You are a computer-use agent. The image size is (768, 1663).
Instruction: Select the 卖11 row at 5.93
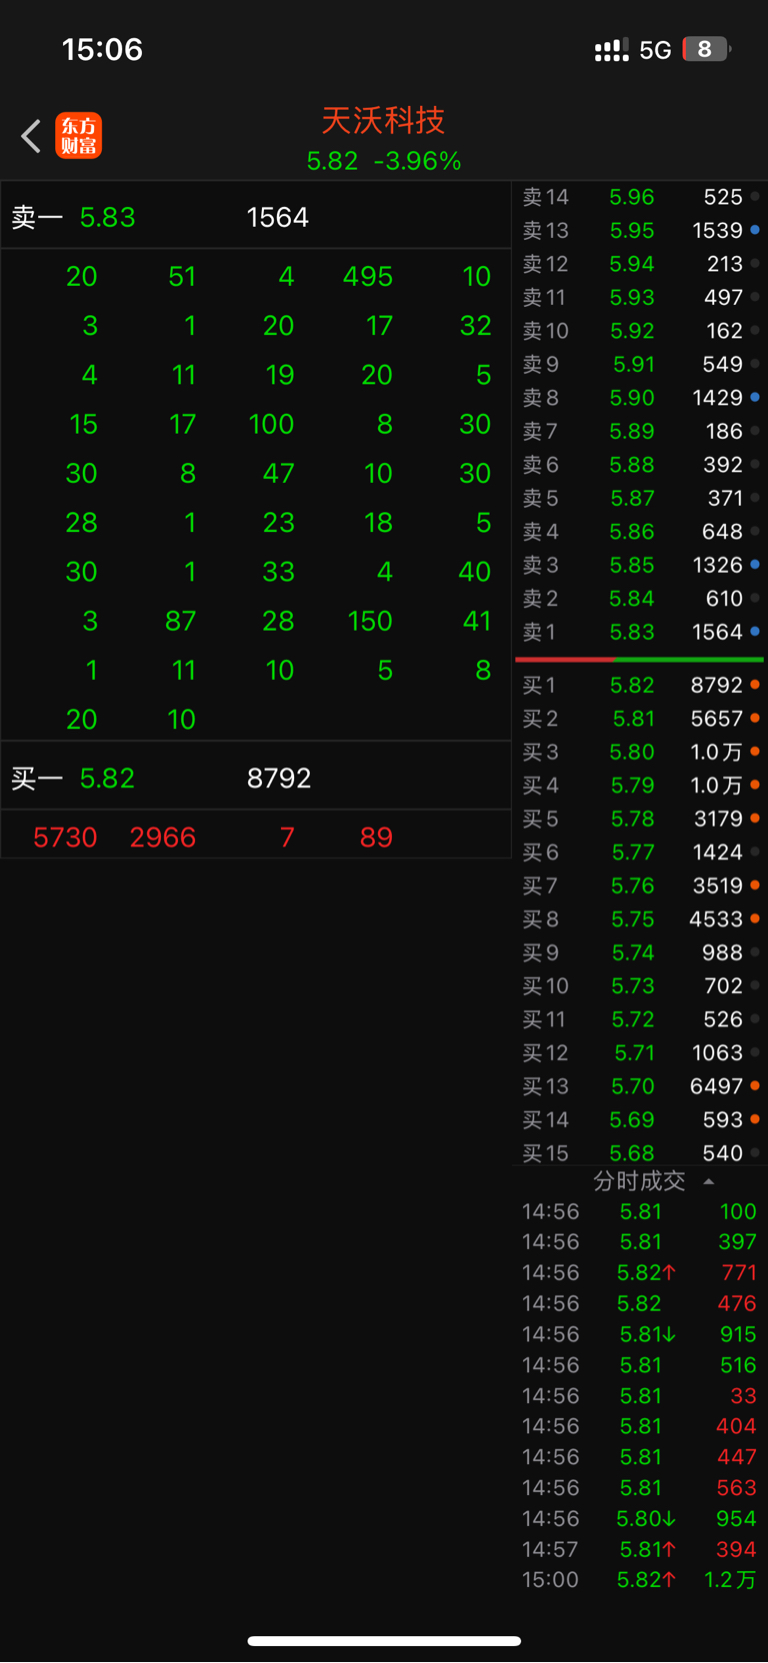point(640,298)
